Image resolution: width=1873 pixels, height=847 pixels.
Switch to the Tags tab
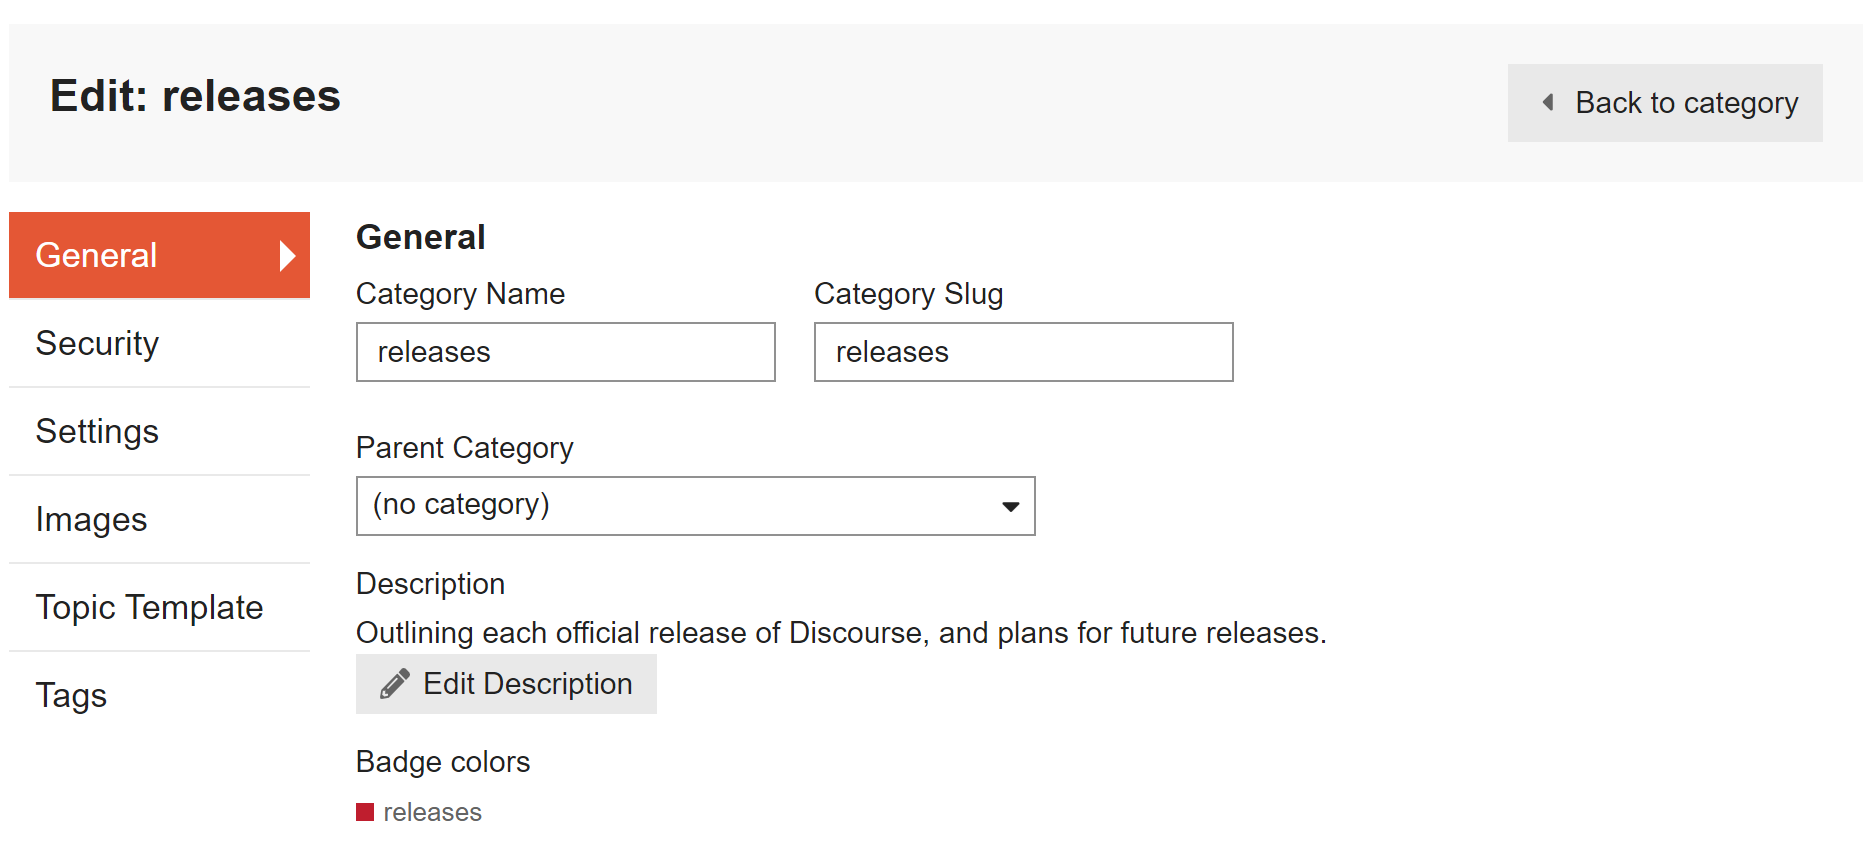coord(72,695)
